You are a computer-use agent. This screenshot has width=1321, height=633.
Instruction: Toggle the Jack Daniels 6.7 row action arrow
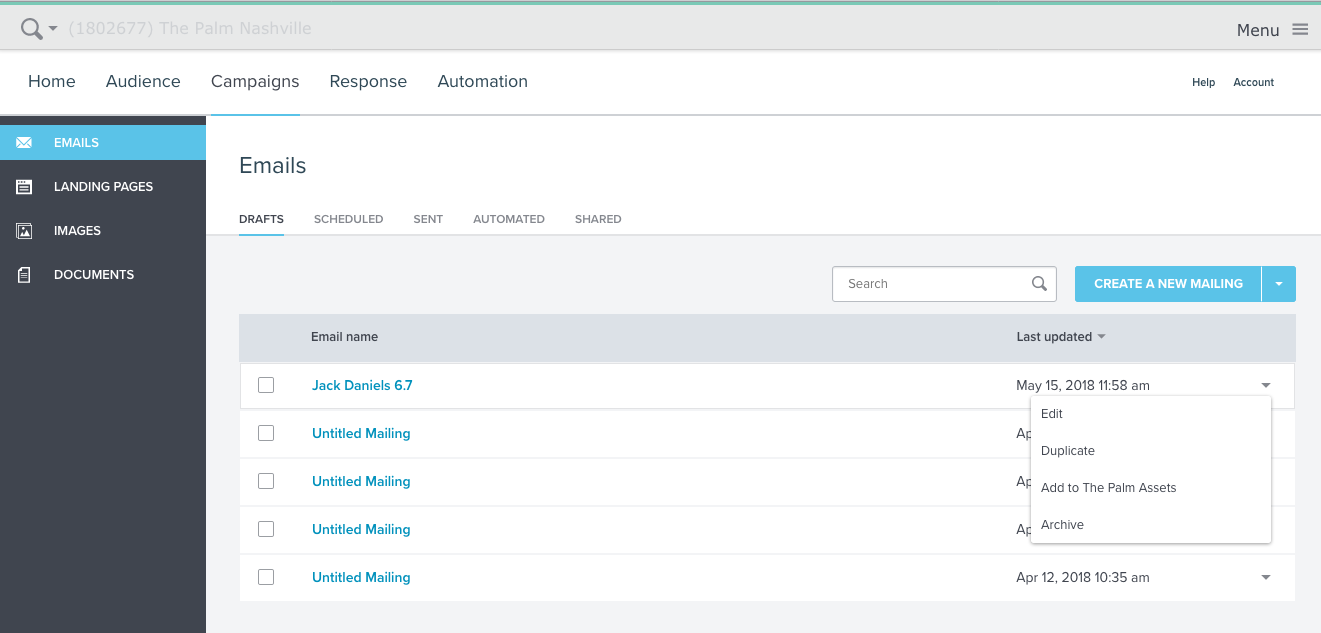(1266, 385)
